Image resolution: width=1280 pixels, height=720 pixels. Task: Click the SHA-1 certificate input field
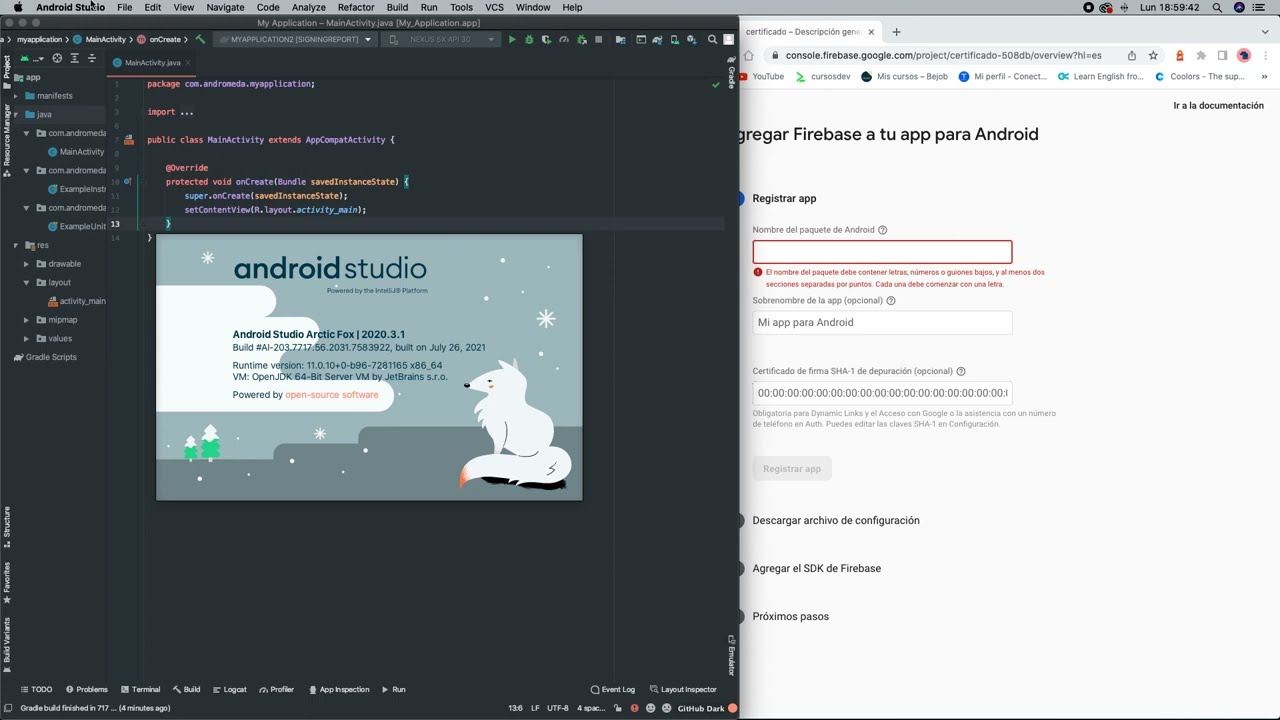point(882,393)
